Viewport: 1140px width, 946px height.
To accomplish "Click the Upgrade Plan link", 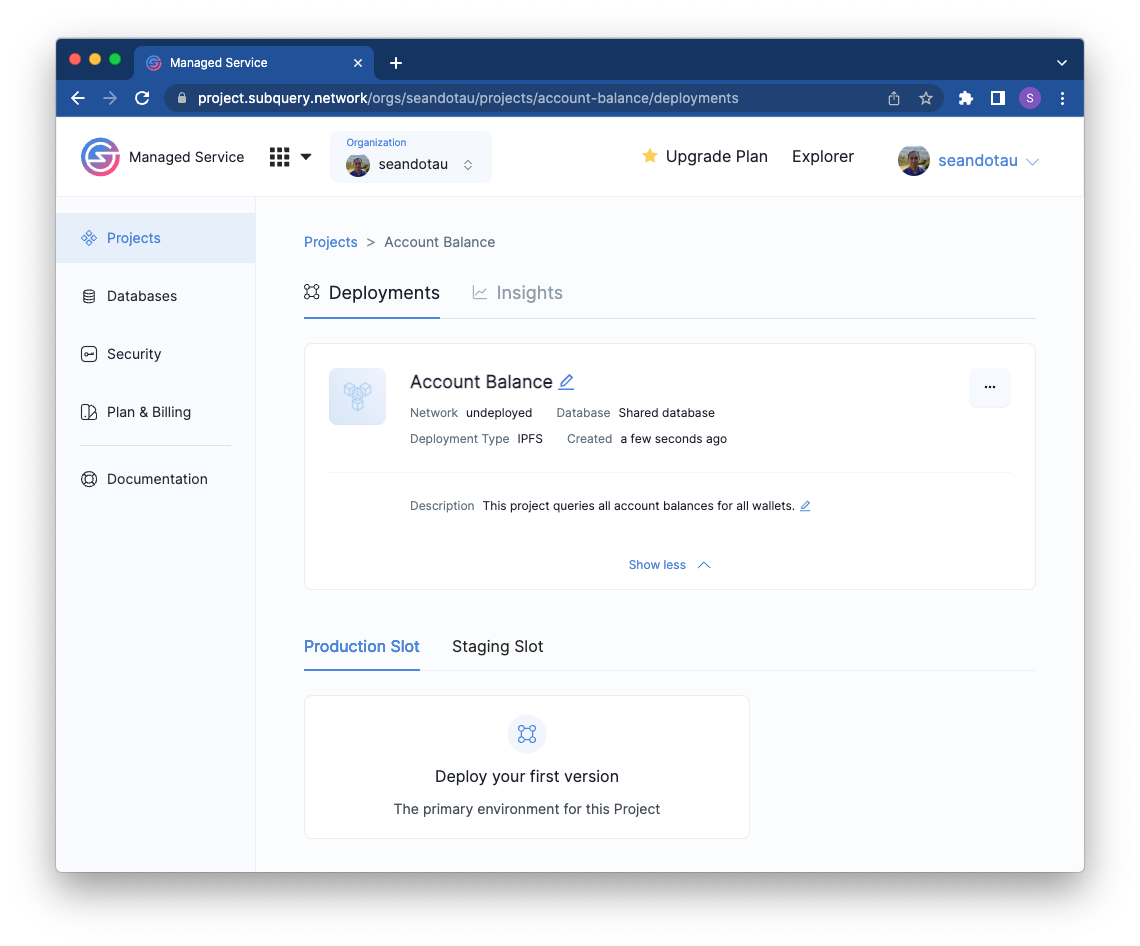I will tap(705, 157).
